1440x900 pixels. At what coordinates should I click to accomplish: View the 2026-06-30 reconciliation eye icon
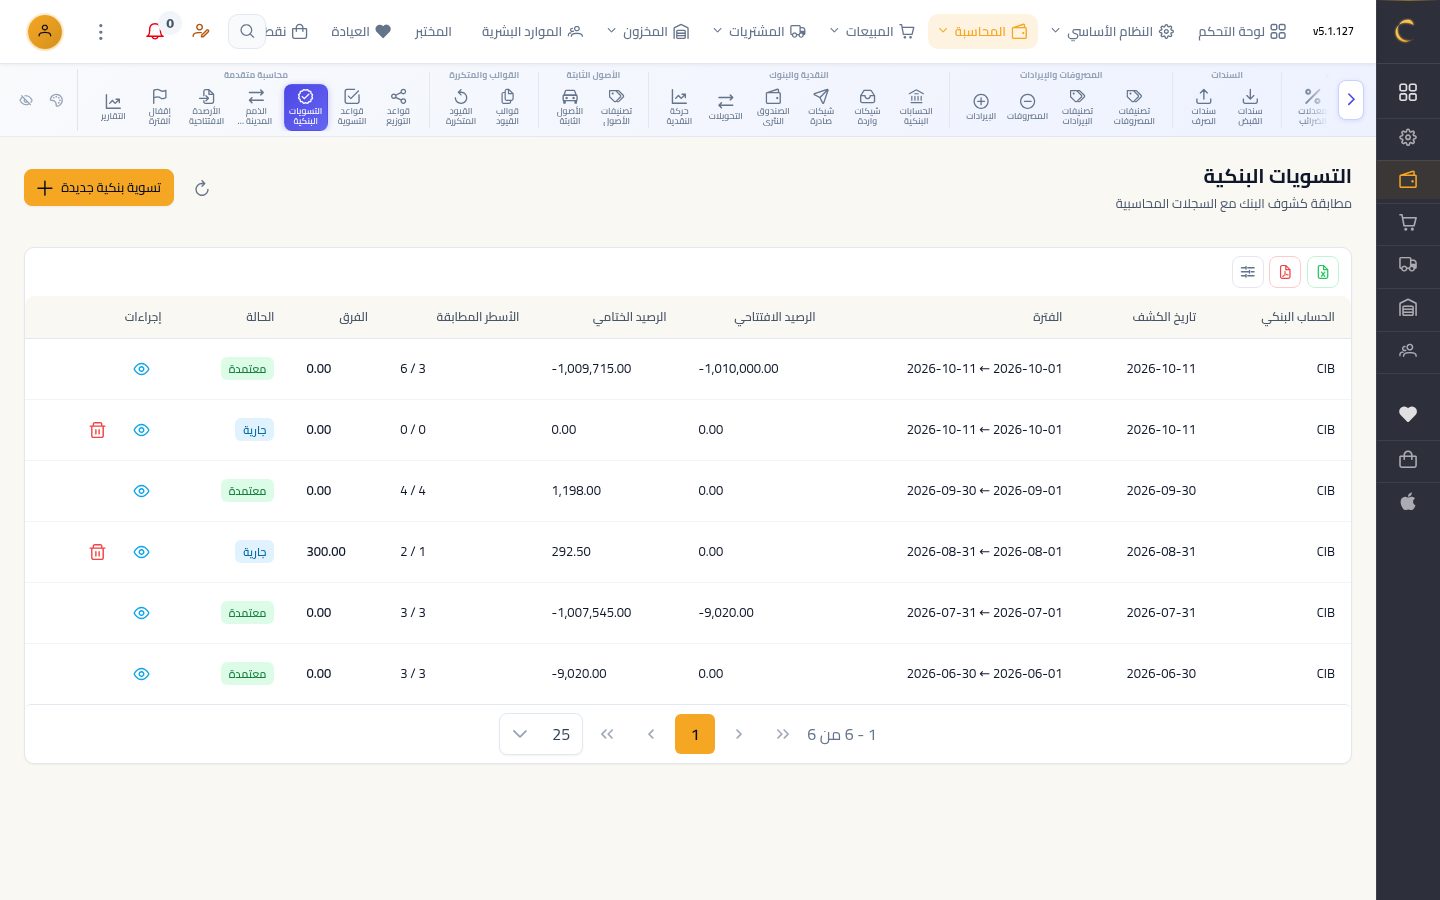pyautogui.click(x=141, y=674)
